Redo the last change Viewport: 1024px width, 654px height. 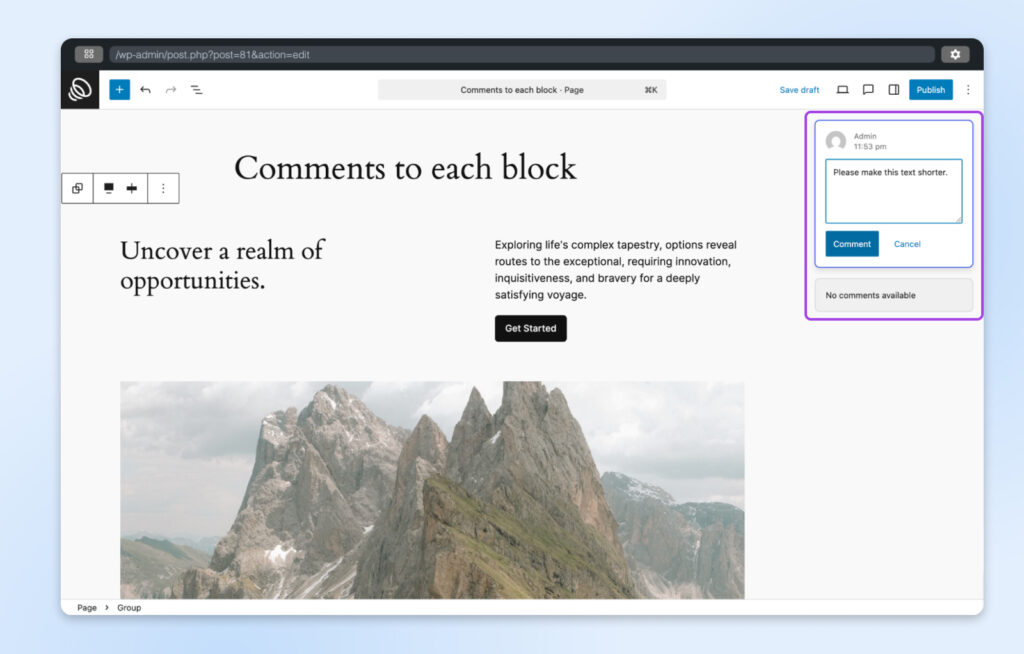(x=169, y=89)
